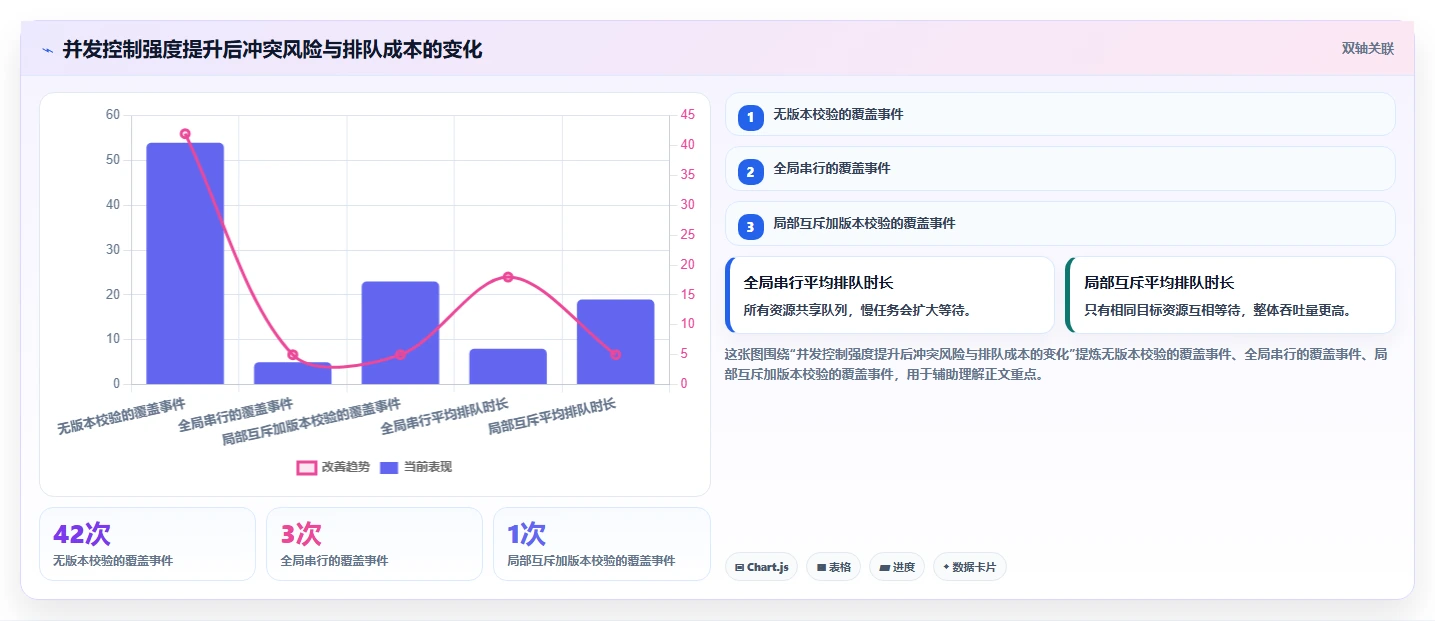
Task: Click the x-axis label 全局串行平均排队时长
Action: tap(445, 416)
